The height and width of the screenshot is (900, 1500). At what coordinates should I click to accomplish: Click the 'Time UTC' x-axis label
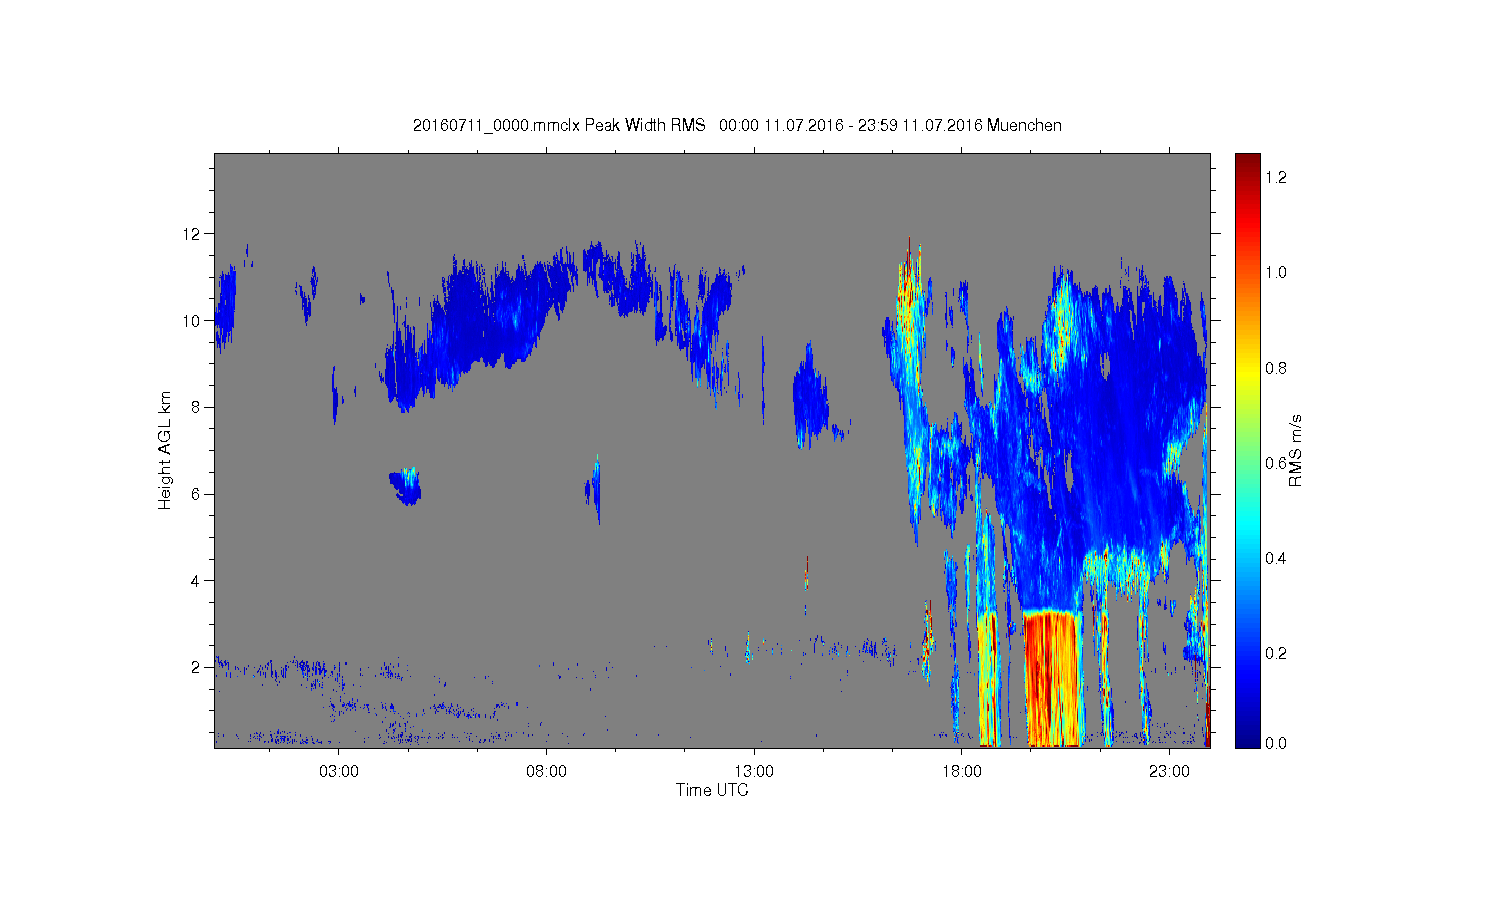click(712, 790)
